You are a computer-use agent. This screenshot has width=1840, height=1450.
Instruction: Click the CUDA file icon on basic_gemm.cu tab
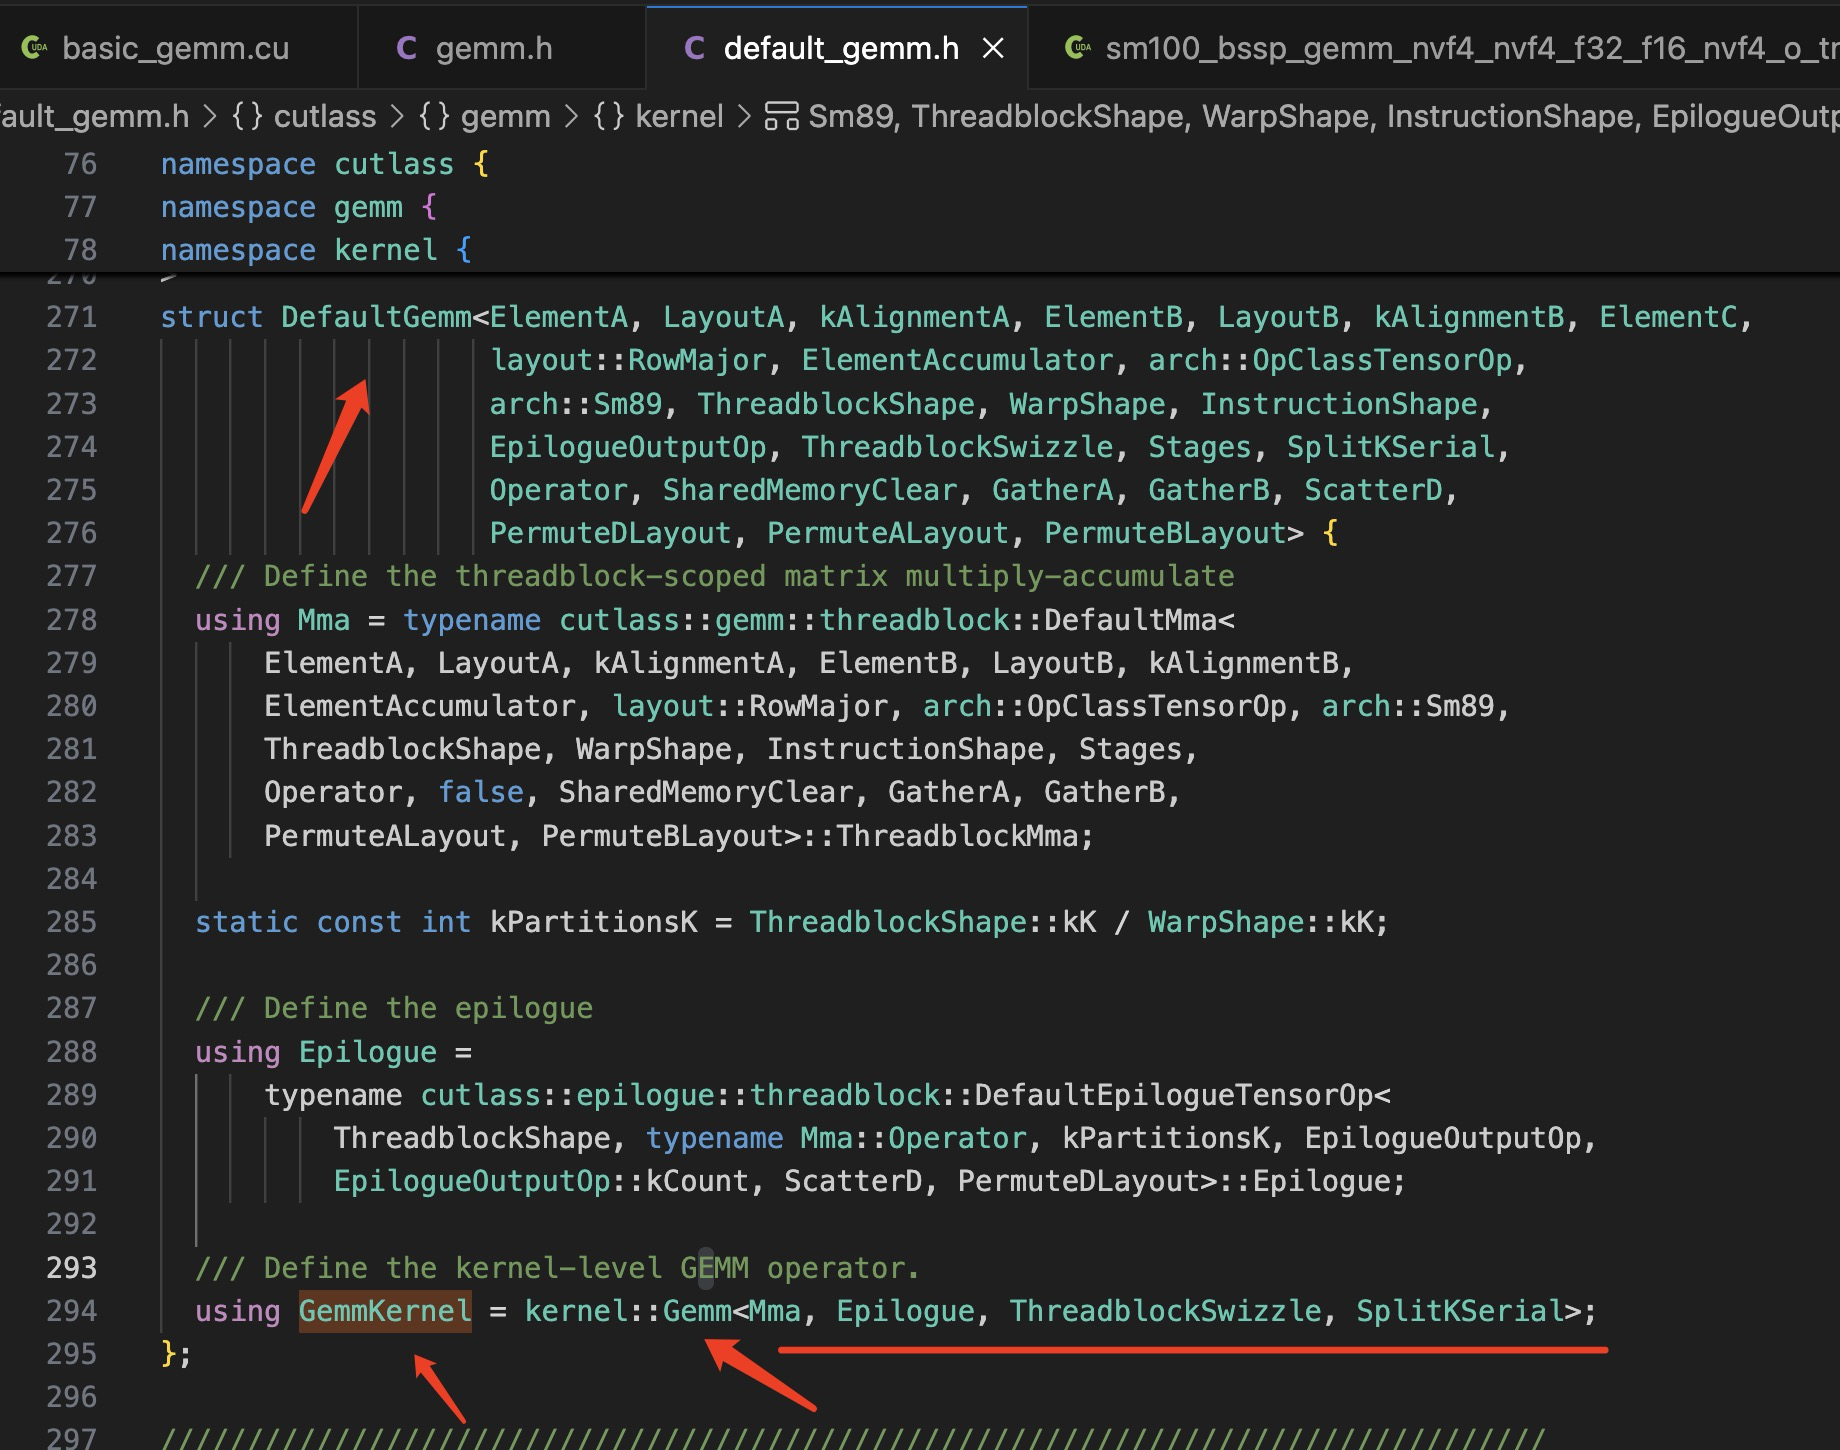tap(35, 48)
